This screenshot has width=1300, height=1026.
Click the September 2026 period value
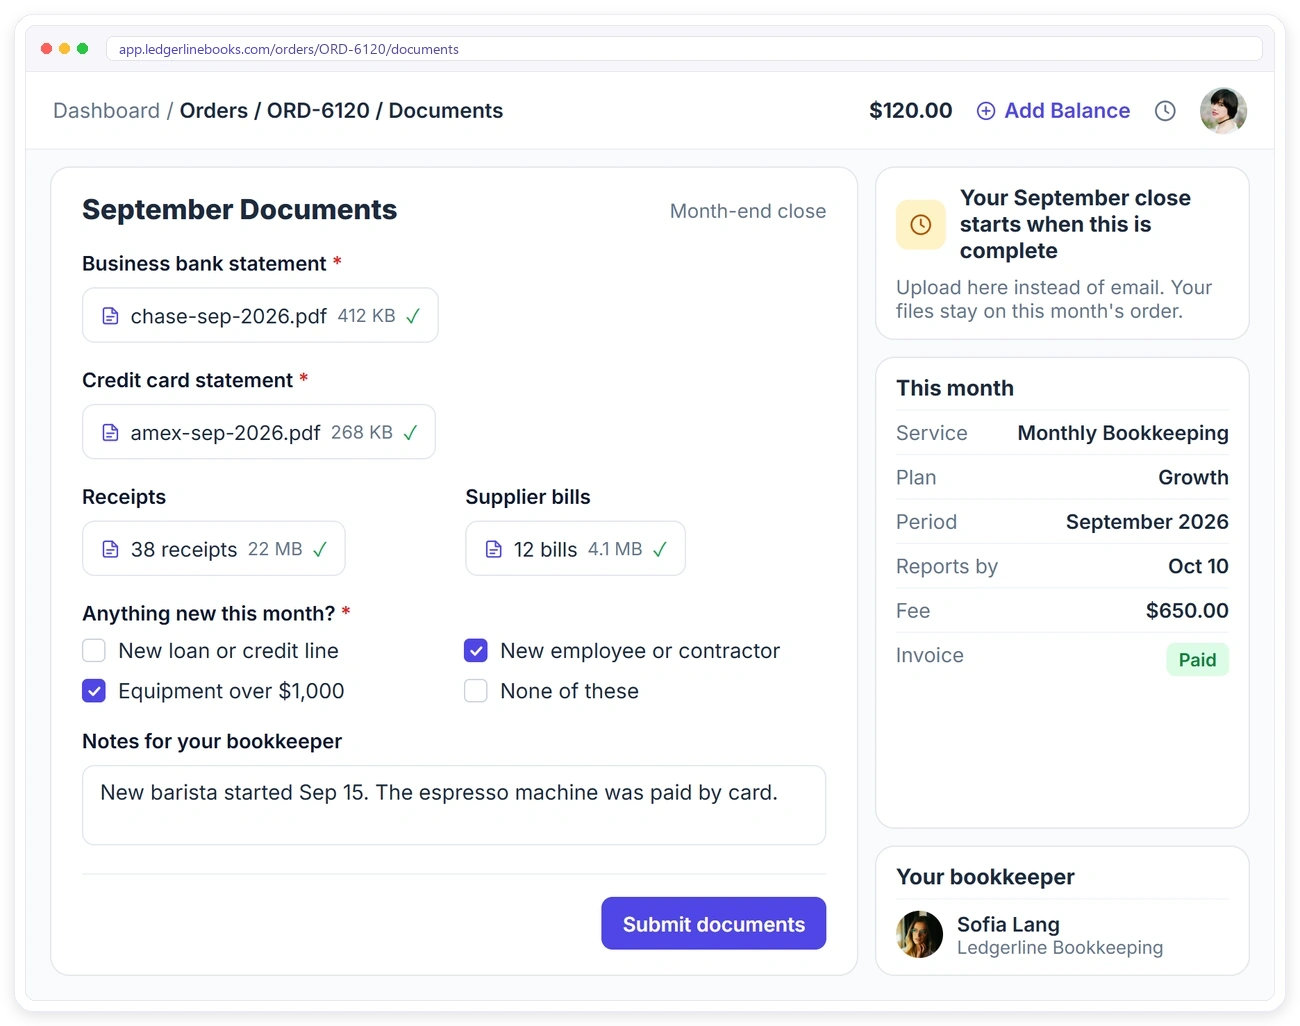click(1147, 522)
